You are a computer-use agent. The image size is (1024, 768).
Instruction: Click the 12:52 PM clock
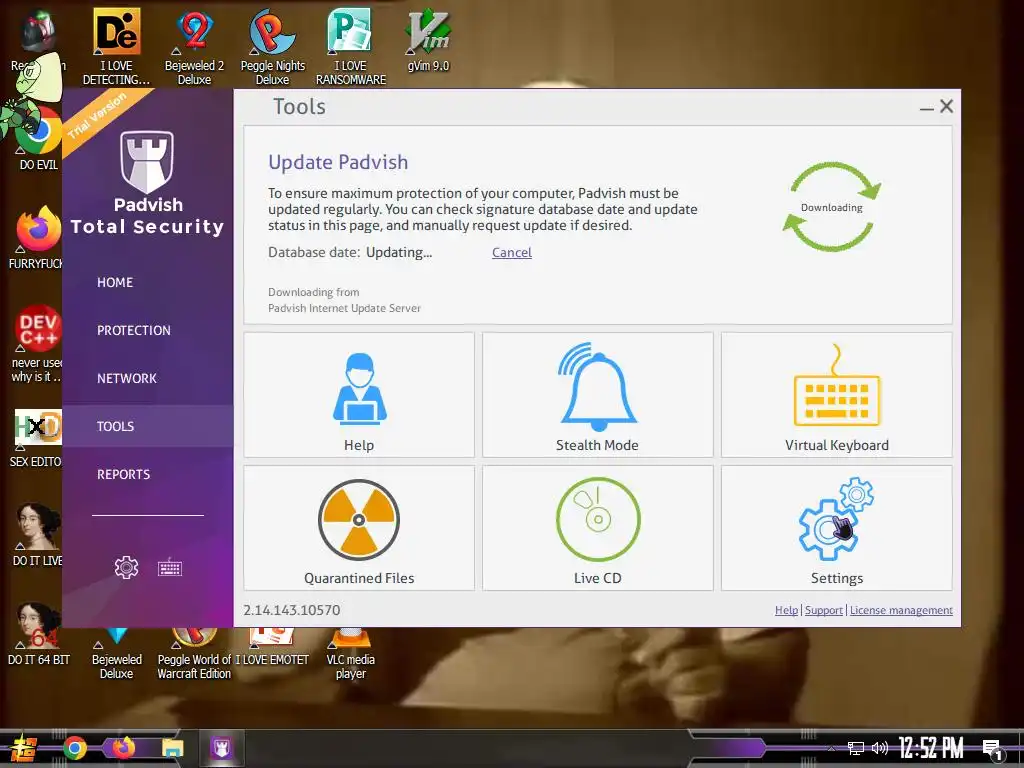[x=931, y=748]
